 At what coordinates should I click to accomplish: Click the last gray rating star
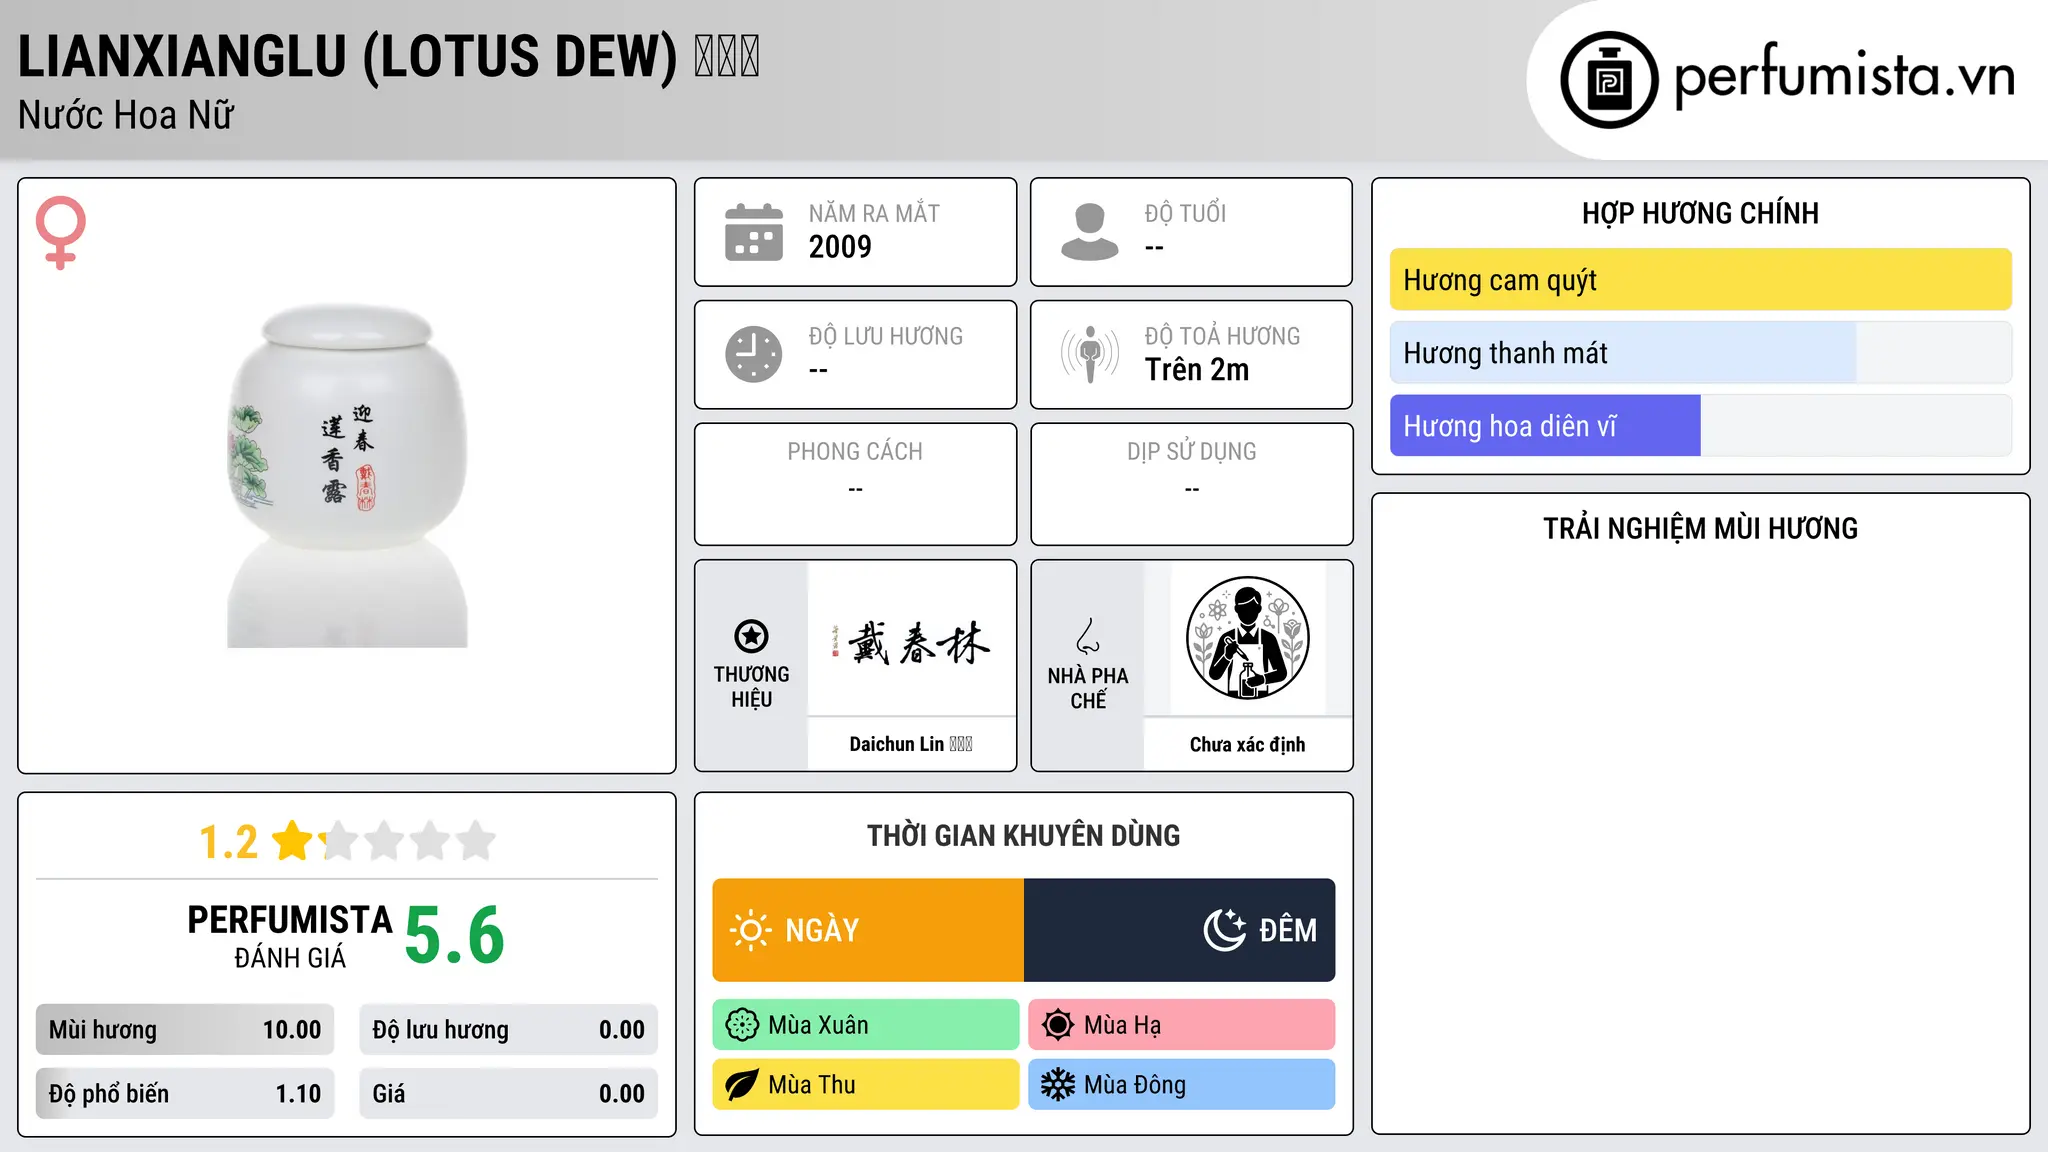pos(476,841)
